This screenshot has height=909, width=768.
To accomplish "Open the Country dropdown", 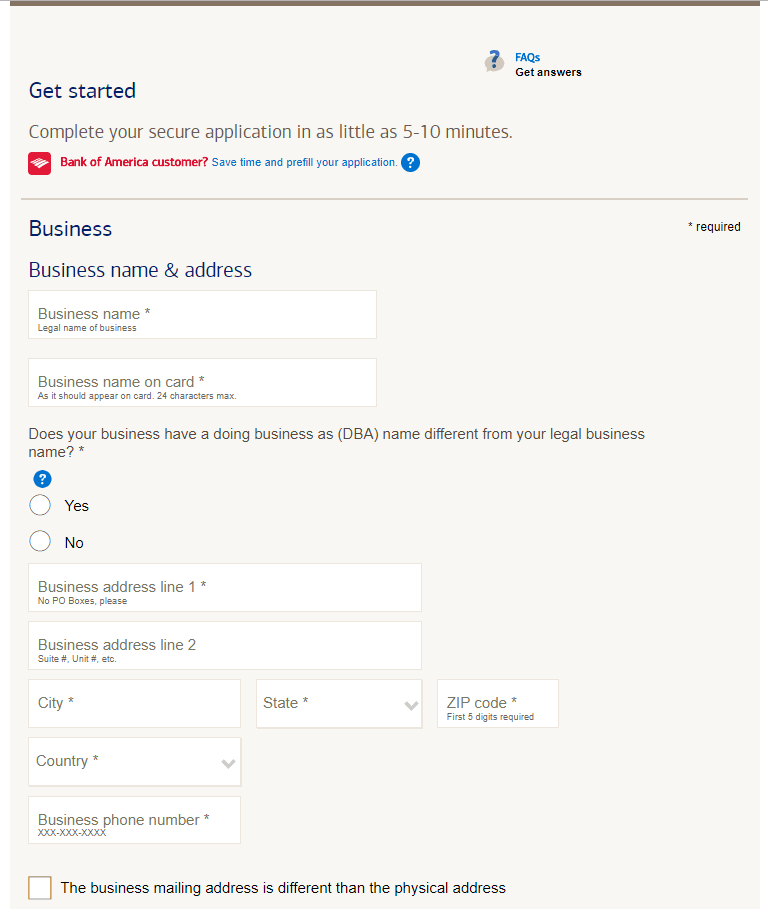I will pos(134,762).
